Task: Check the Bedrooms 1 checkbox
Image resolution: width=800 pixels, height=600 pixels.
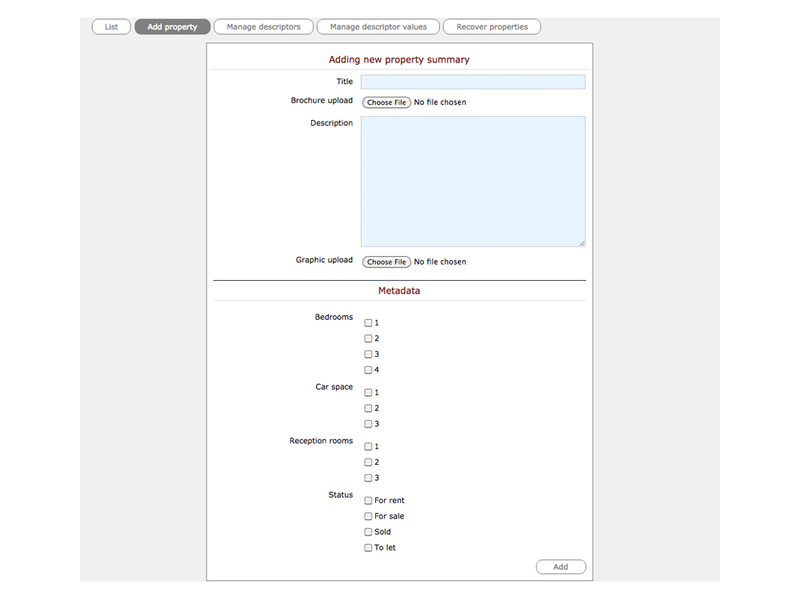Action: point(368,323)
